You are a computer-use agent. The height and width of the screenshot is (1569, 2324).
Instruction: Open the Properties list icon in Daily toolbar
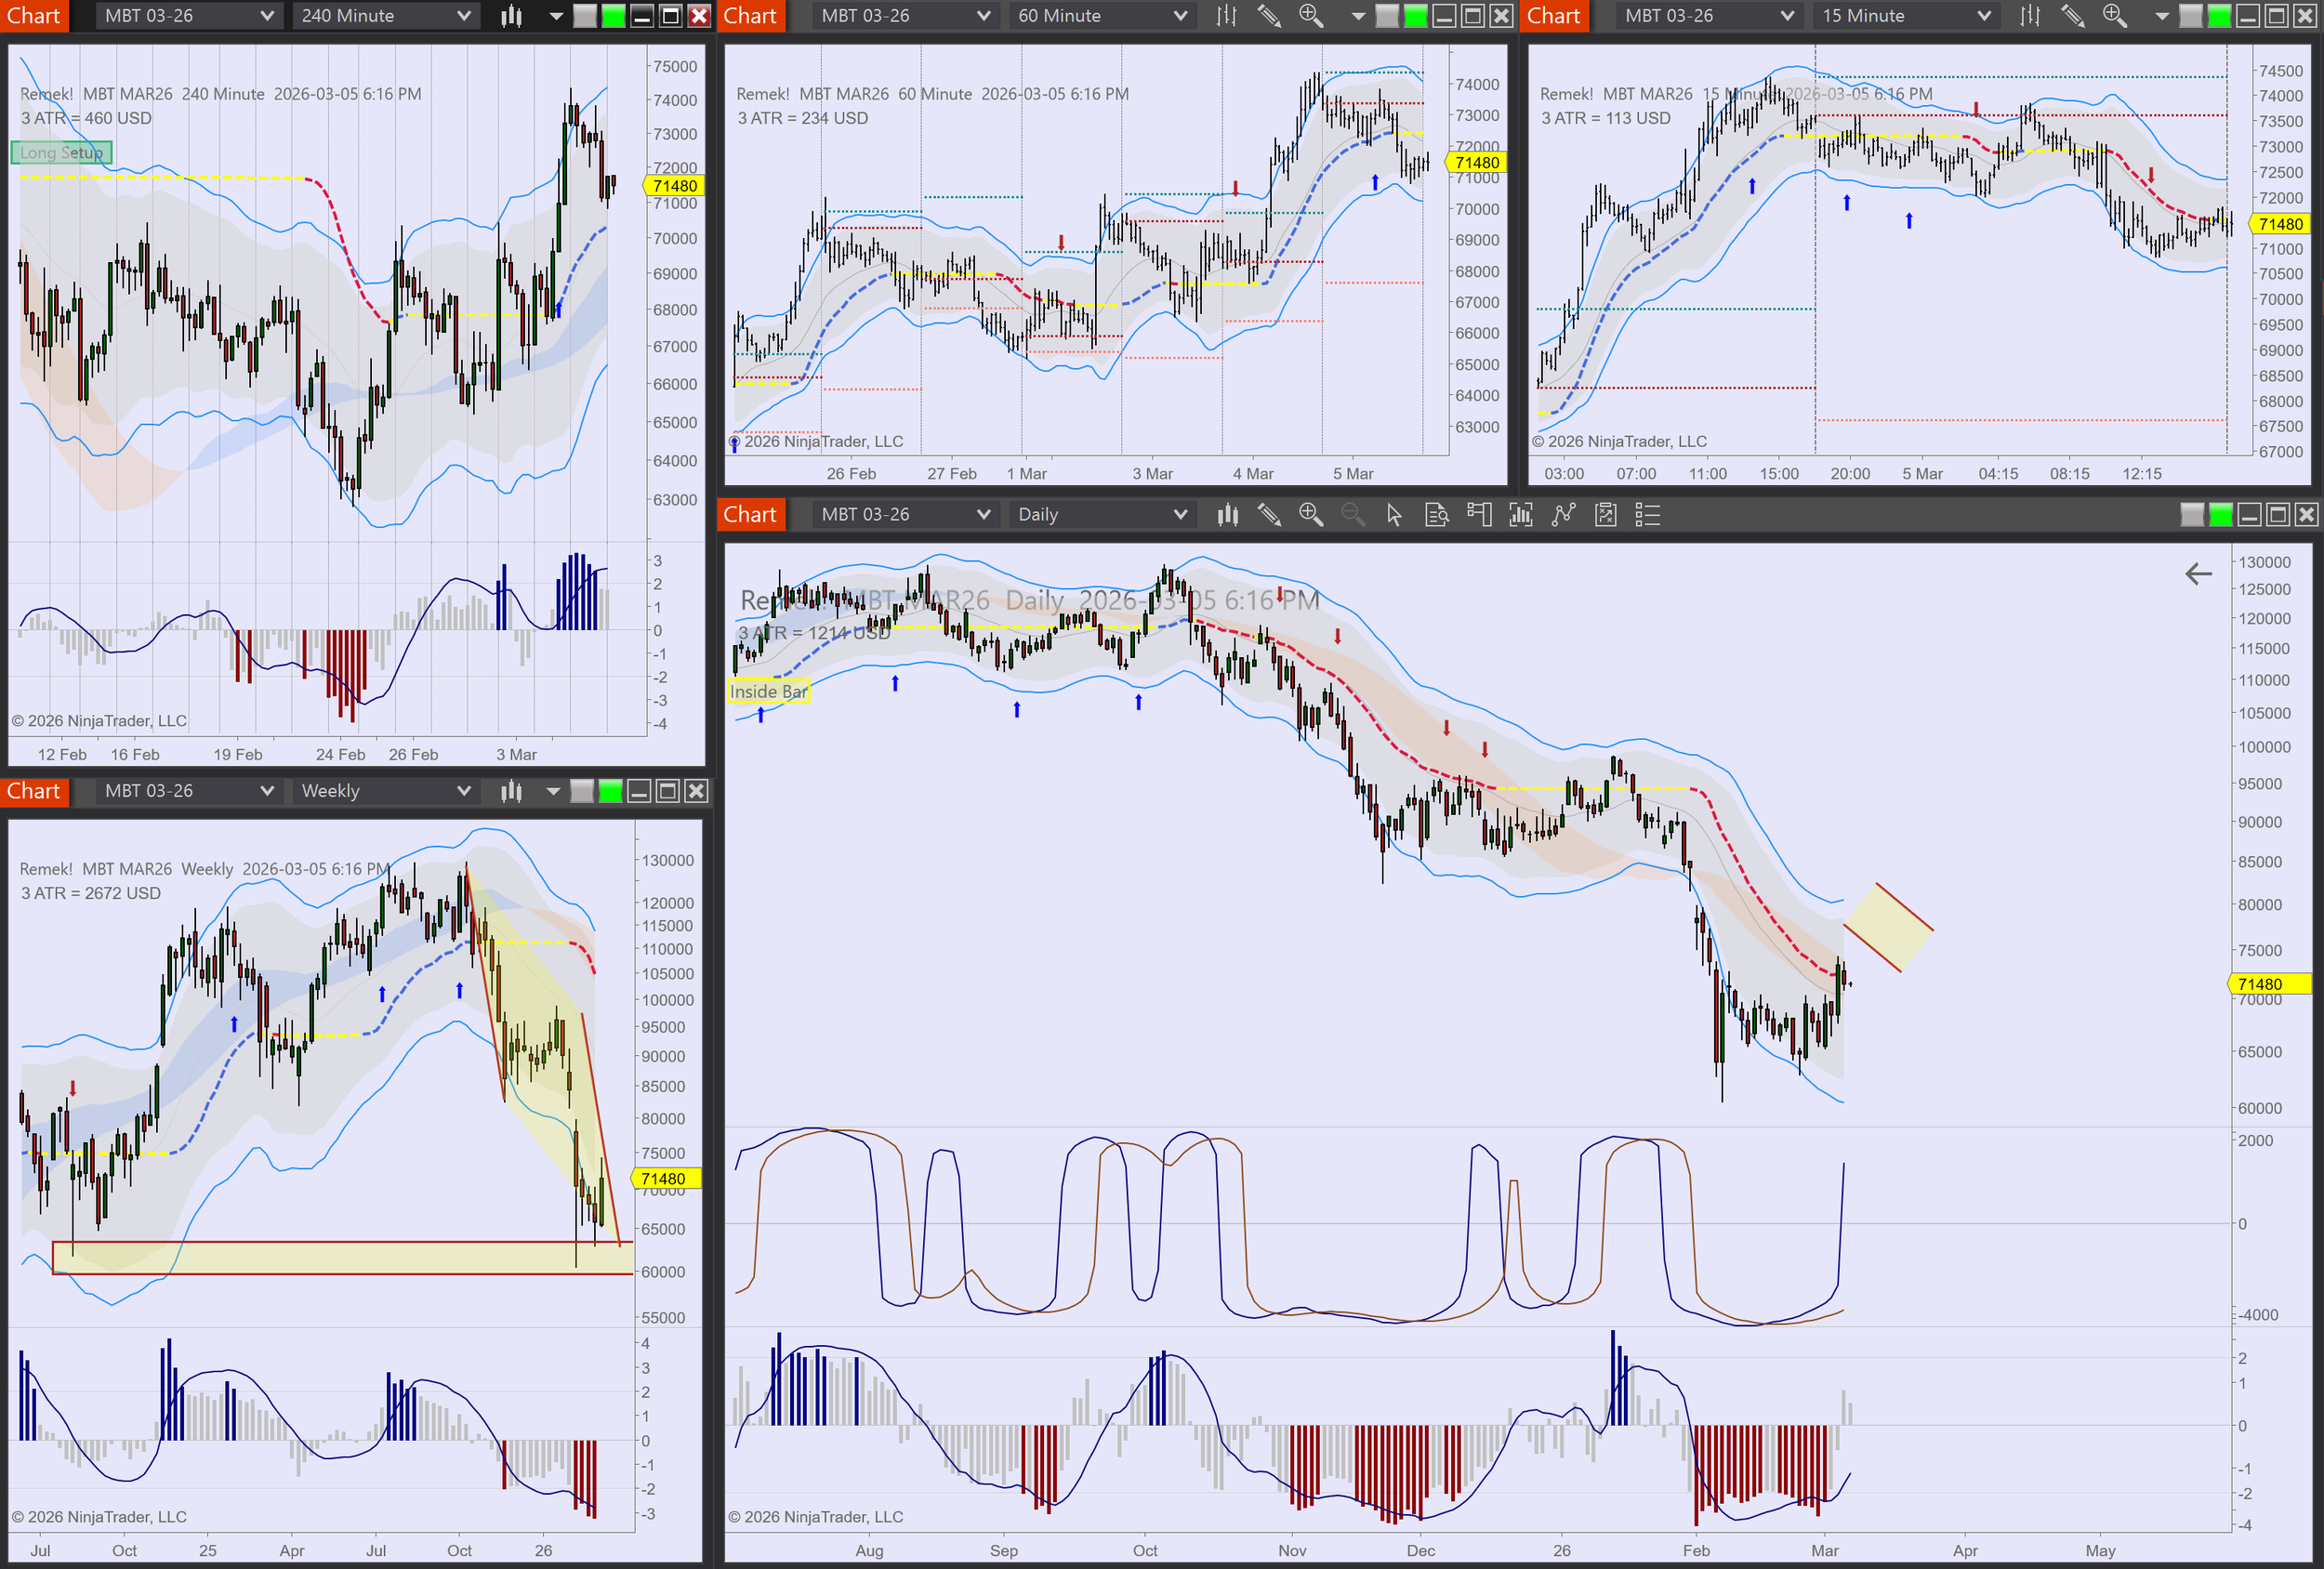coord(1647,515)
